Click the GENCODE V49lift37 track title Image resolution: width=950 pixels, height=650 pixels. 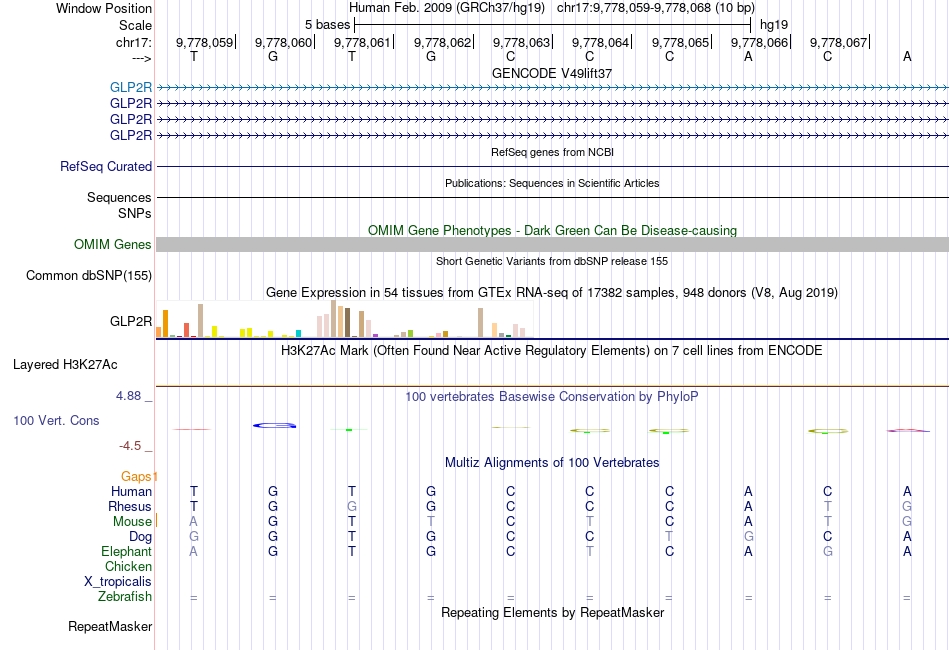point(552,73)
